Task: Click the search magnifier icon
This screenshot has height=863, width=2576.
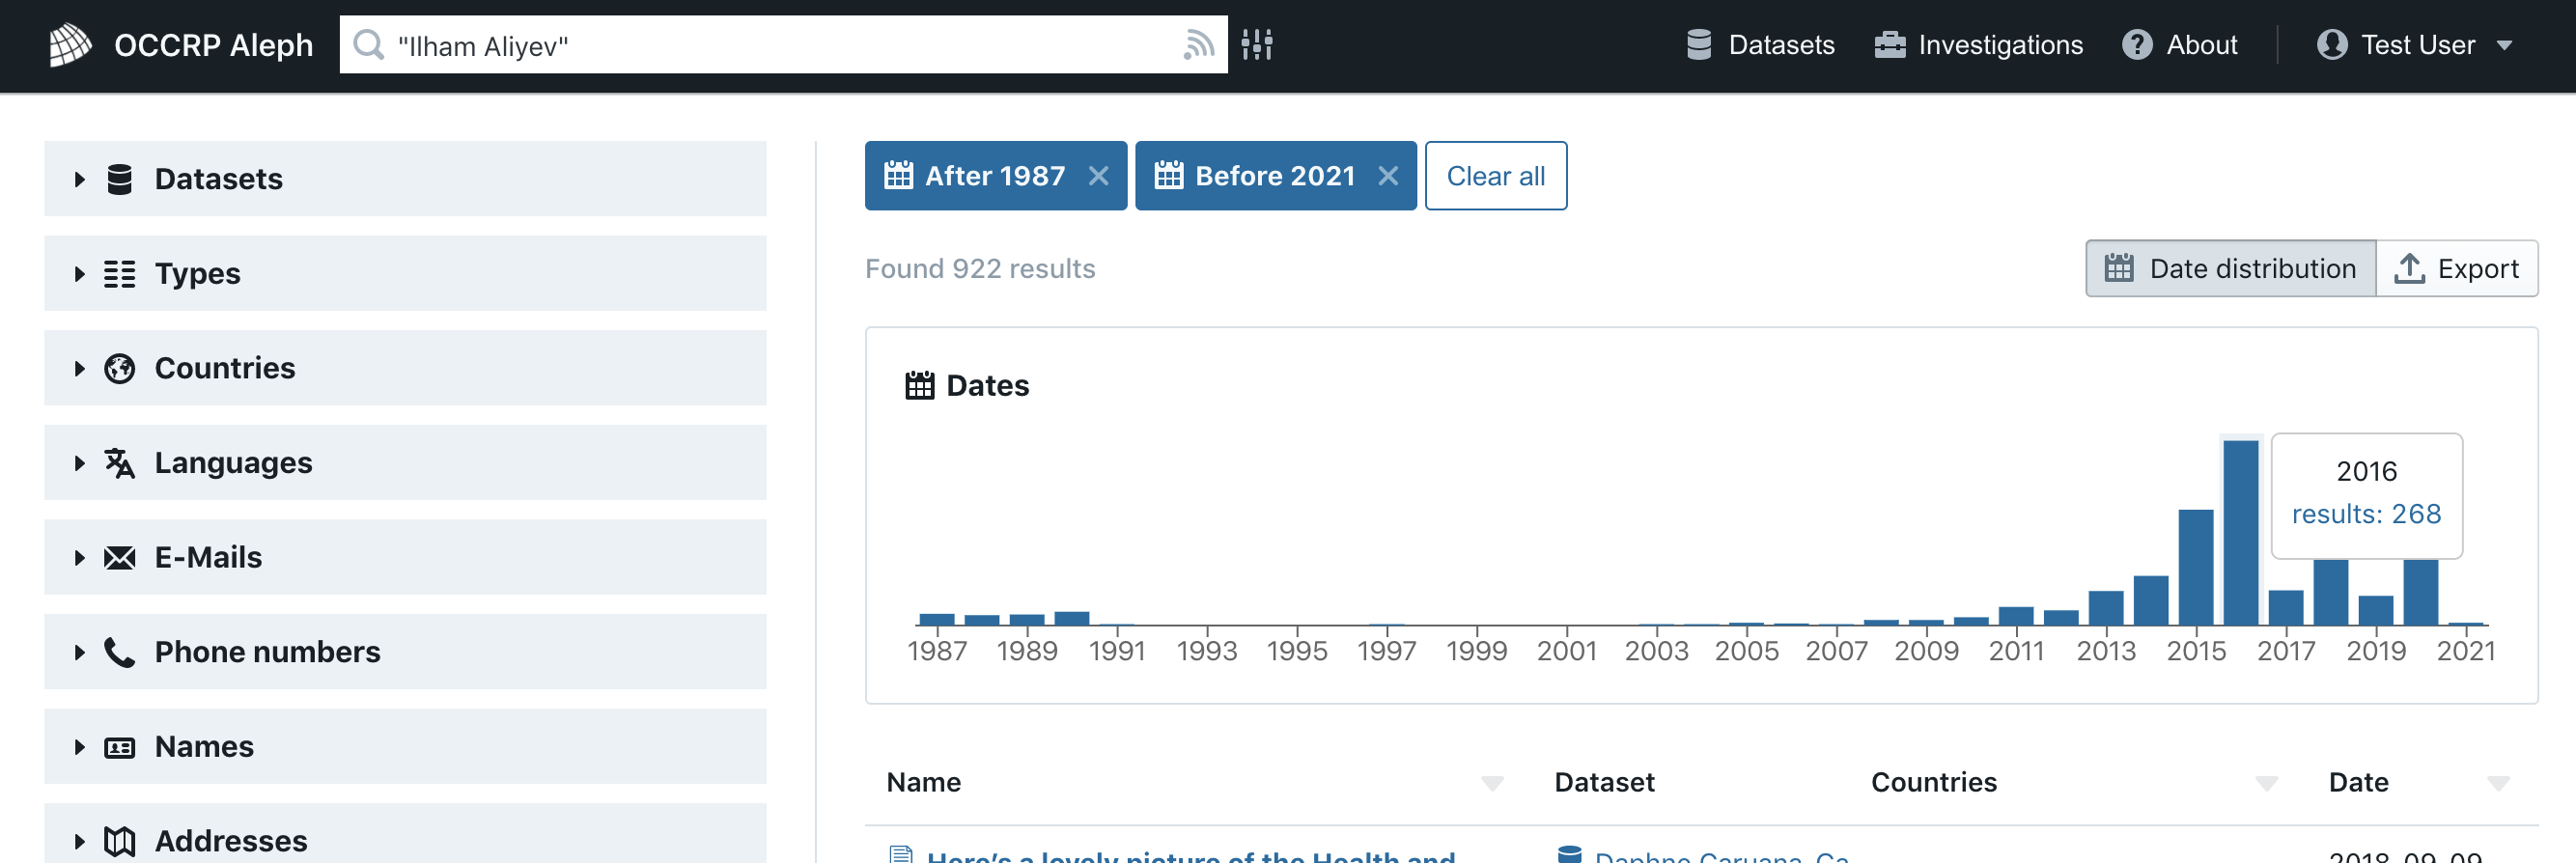Action: (x=369, y=45)
